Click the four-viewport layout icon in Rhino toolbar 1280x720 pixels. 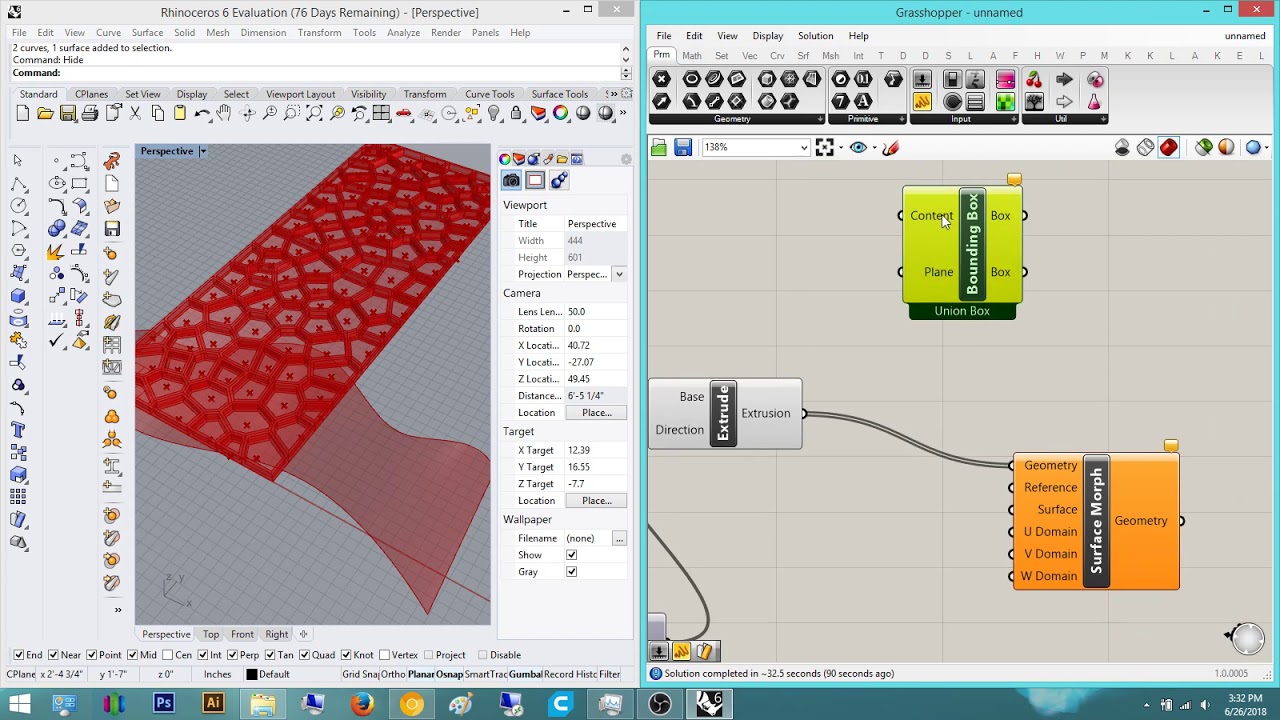coord(382,114)
